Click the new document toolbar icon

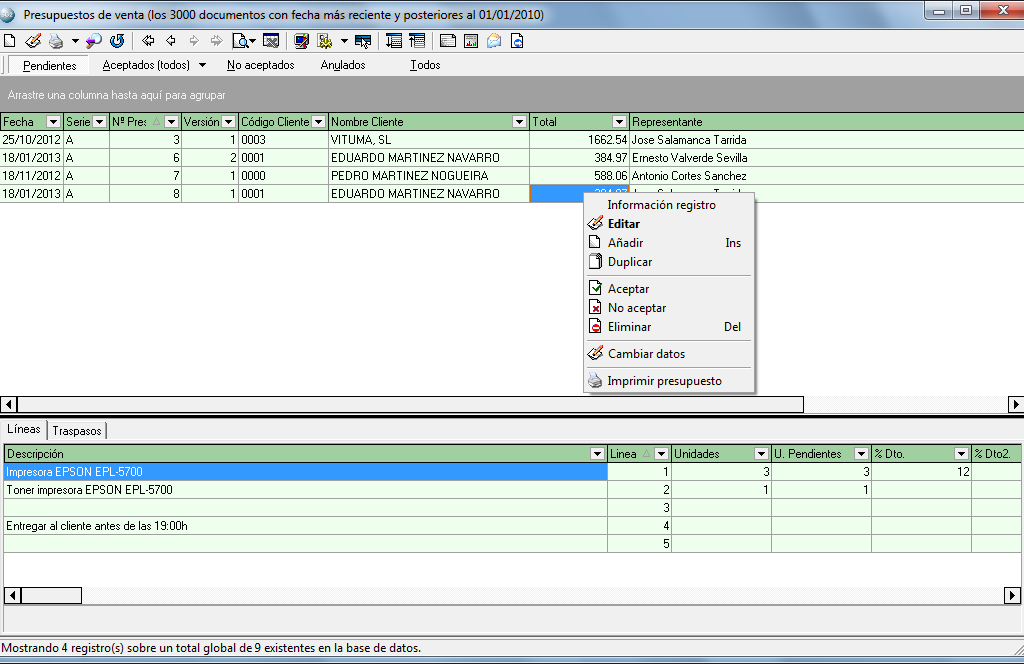point(10,41)
